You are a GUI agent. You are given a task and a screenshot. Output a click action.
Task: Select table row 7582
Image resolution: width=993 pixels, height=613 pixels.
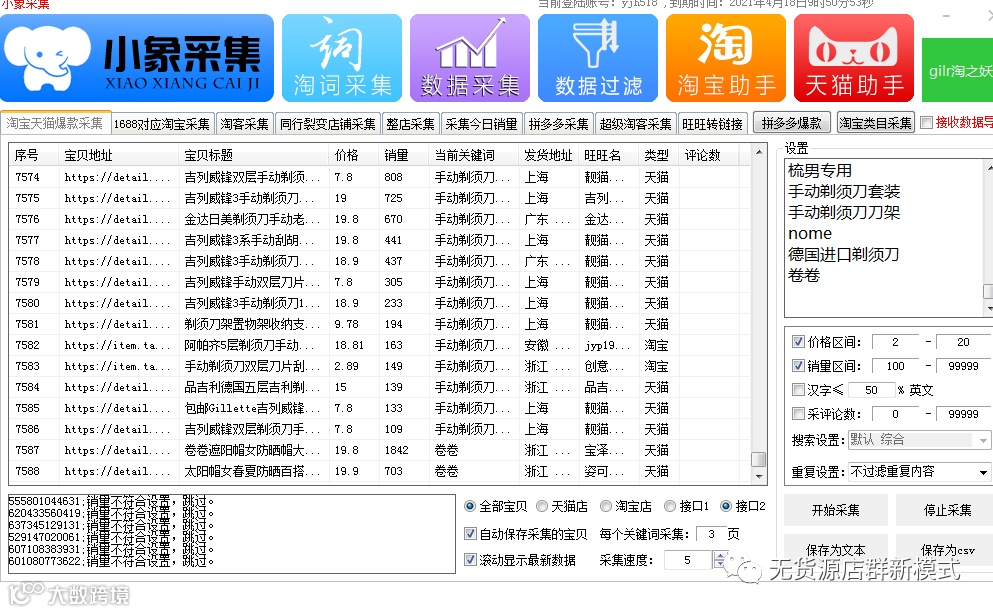(x=380, y=345)
